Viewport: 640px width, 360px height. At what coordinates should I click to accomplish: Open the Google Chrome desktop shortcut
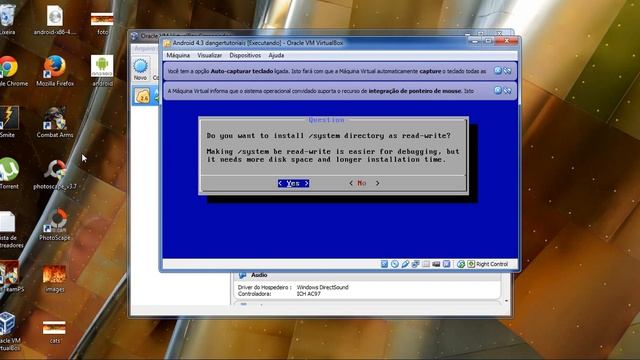click(x=9, y=71)
